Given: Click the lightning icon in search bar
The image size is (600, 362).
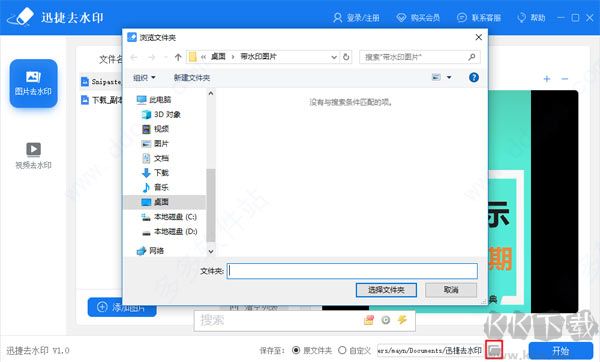Looking at the screenshot, I should [x=402, y=320].
